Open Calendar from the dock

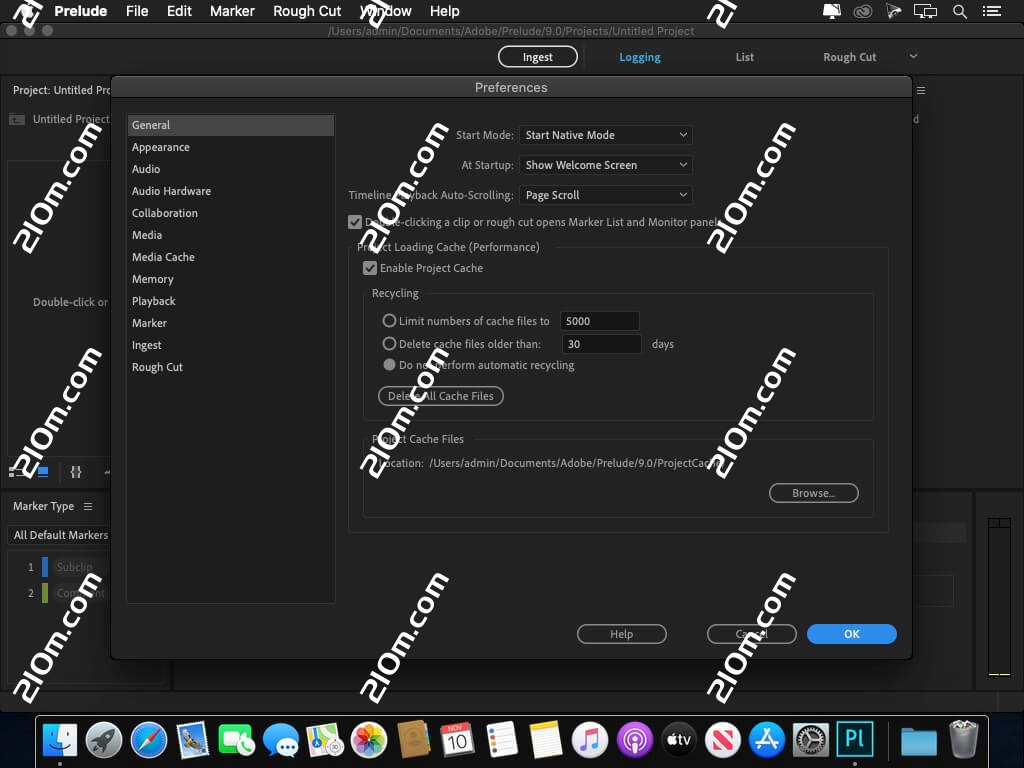pyautogui.click(x=457, y=740)
